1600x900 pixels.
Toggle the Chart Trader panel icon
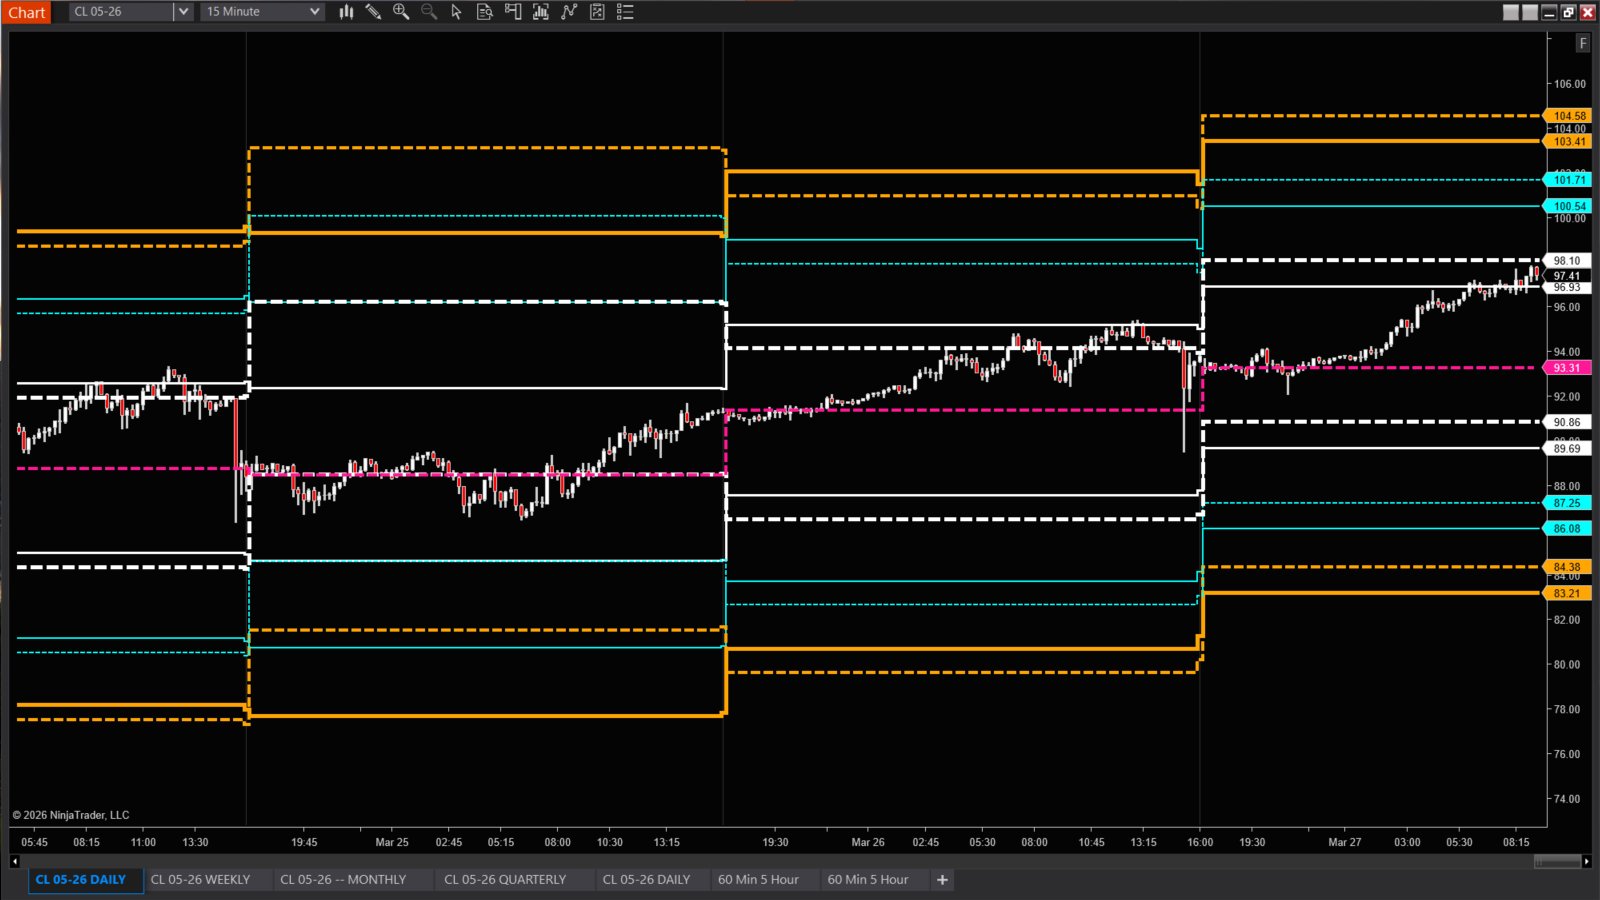click(513, 12)
